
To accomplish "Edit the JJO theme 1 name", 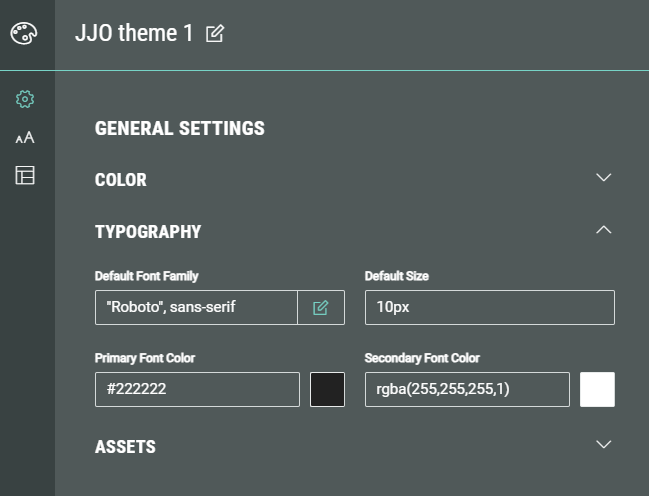I will (x=215, y=34).
